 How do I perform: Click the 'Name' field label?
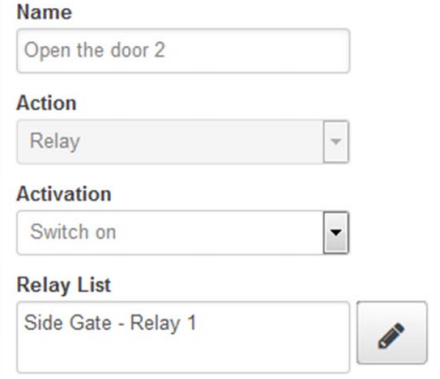pyautogui.click(x=44, y=12)
